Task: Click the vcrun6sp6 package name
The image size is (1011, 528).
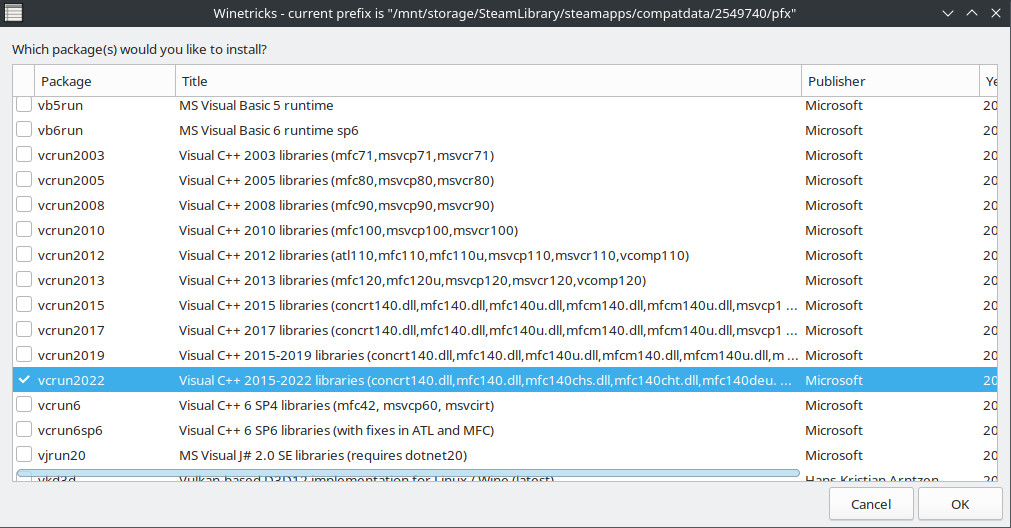Action: (x=70, y=431)
